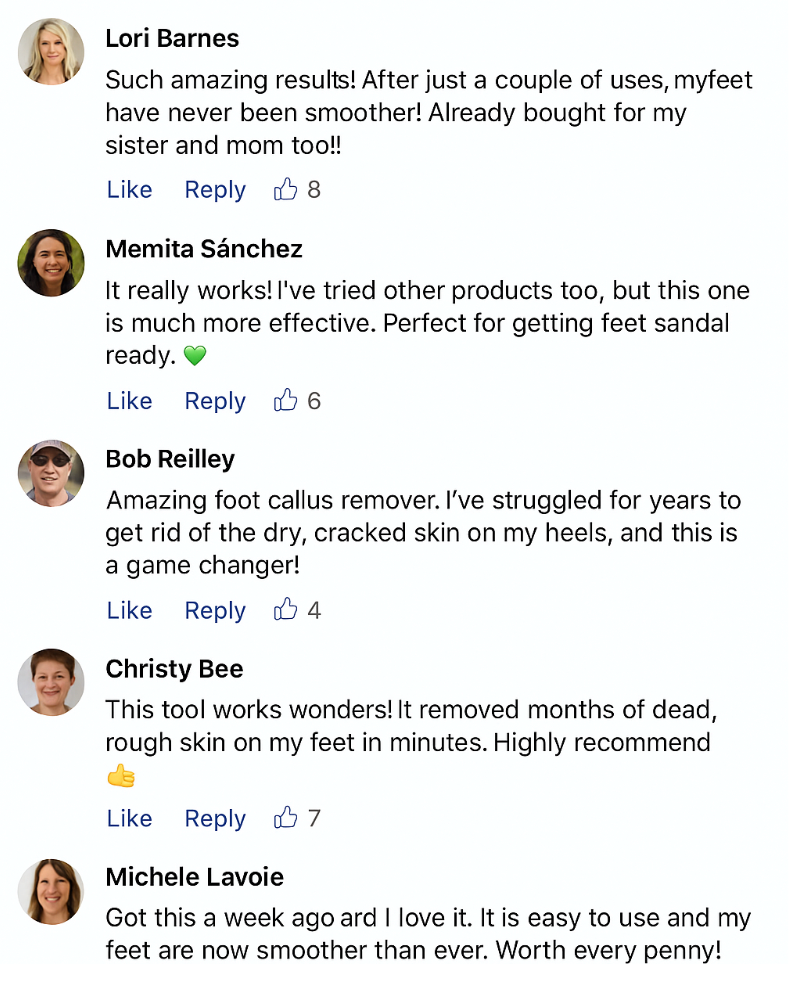The width and height of the screenshot is (806, 1008).
Task: Click thumbs-up icon on Bob Reilley's comment
Action: (286, 610)
